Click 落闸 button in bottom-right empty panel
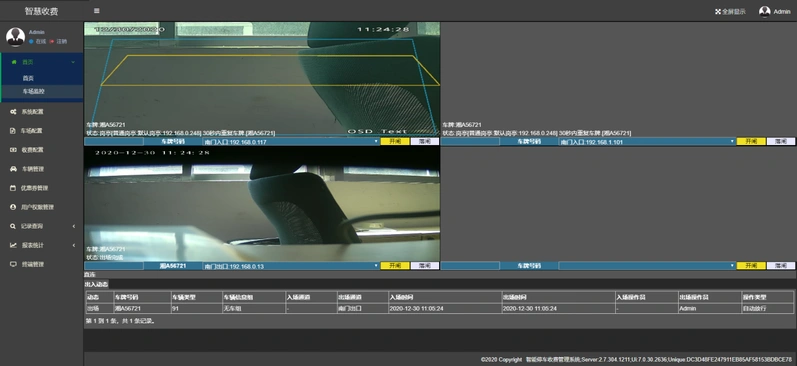The width and height of the screenshot is (797, 366). tap(780, 266)
